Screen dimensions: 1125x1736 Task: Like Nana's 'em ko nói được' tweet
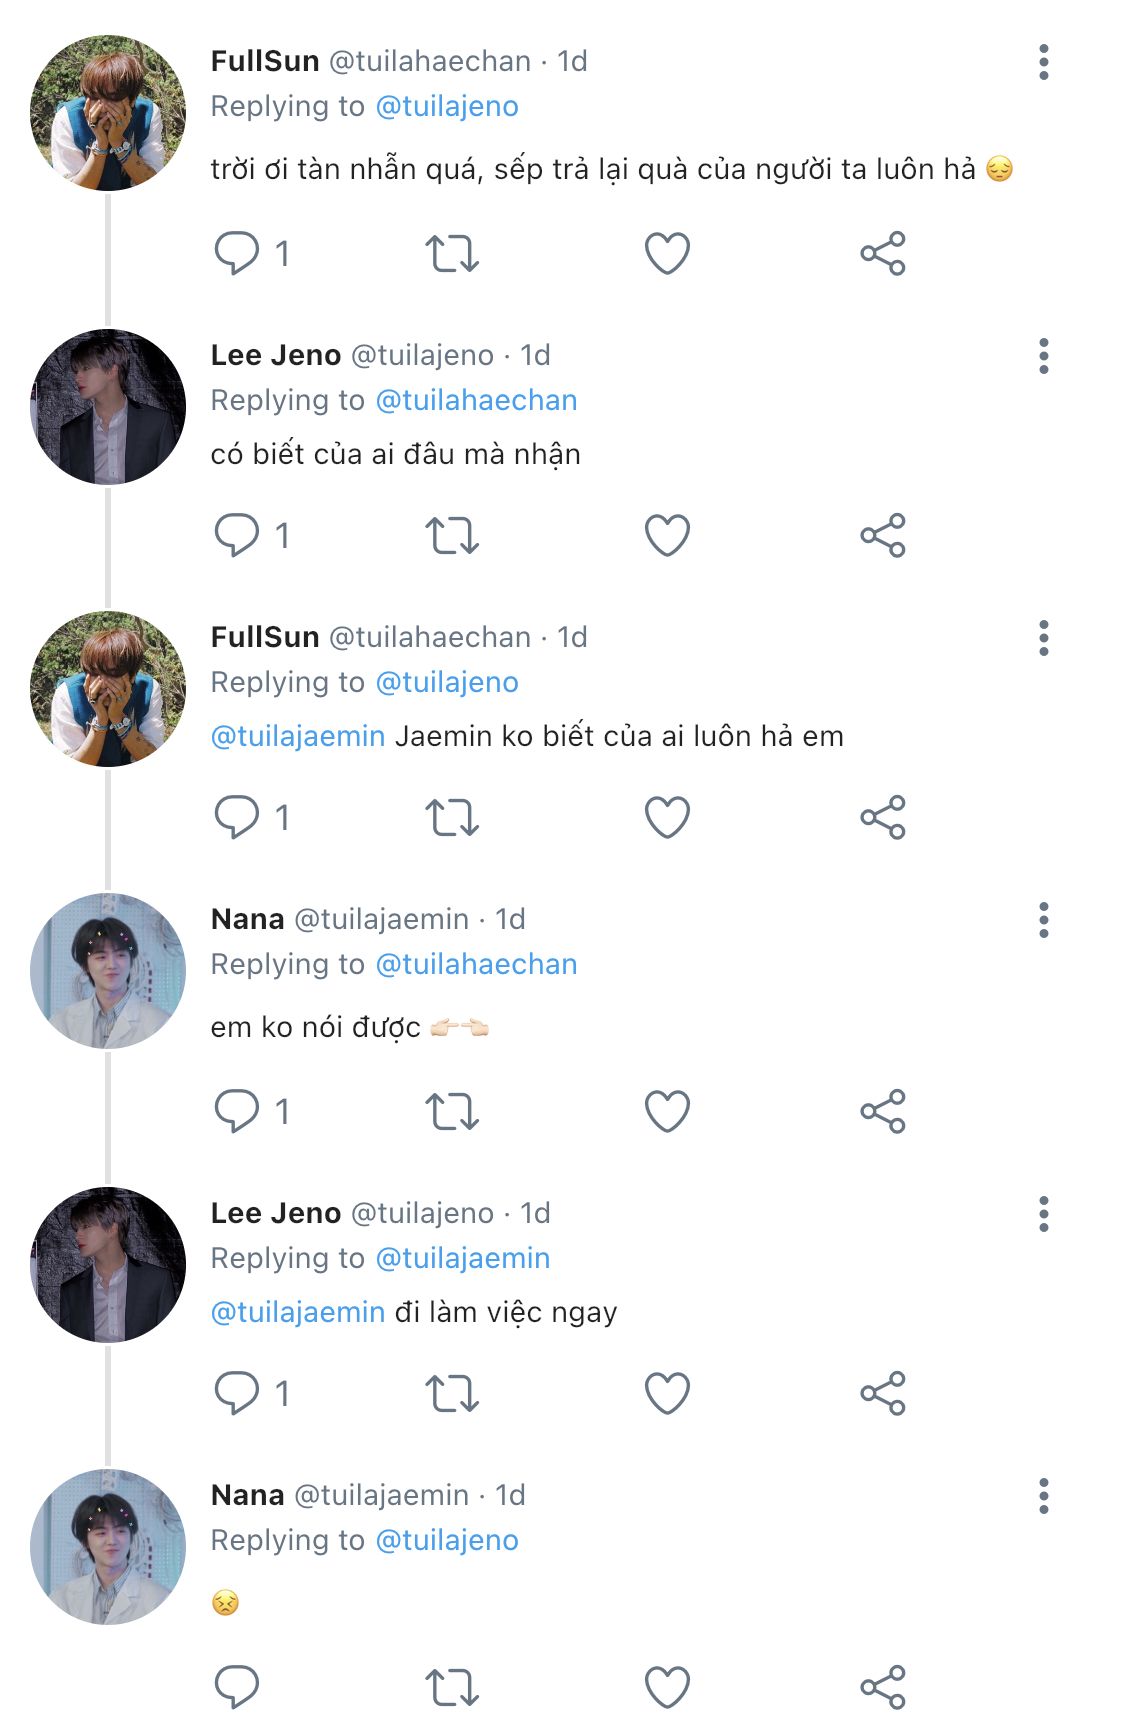(667, 1111)
